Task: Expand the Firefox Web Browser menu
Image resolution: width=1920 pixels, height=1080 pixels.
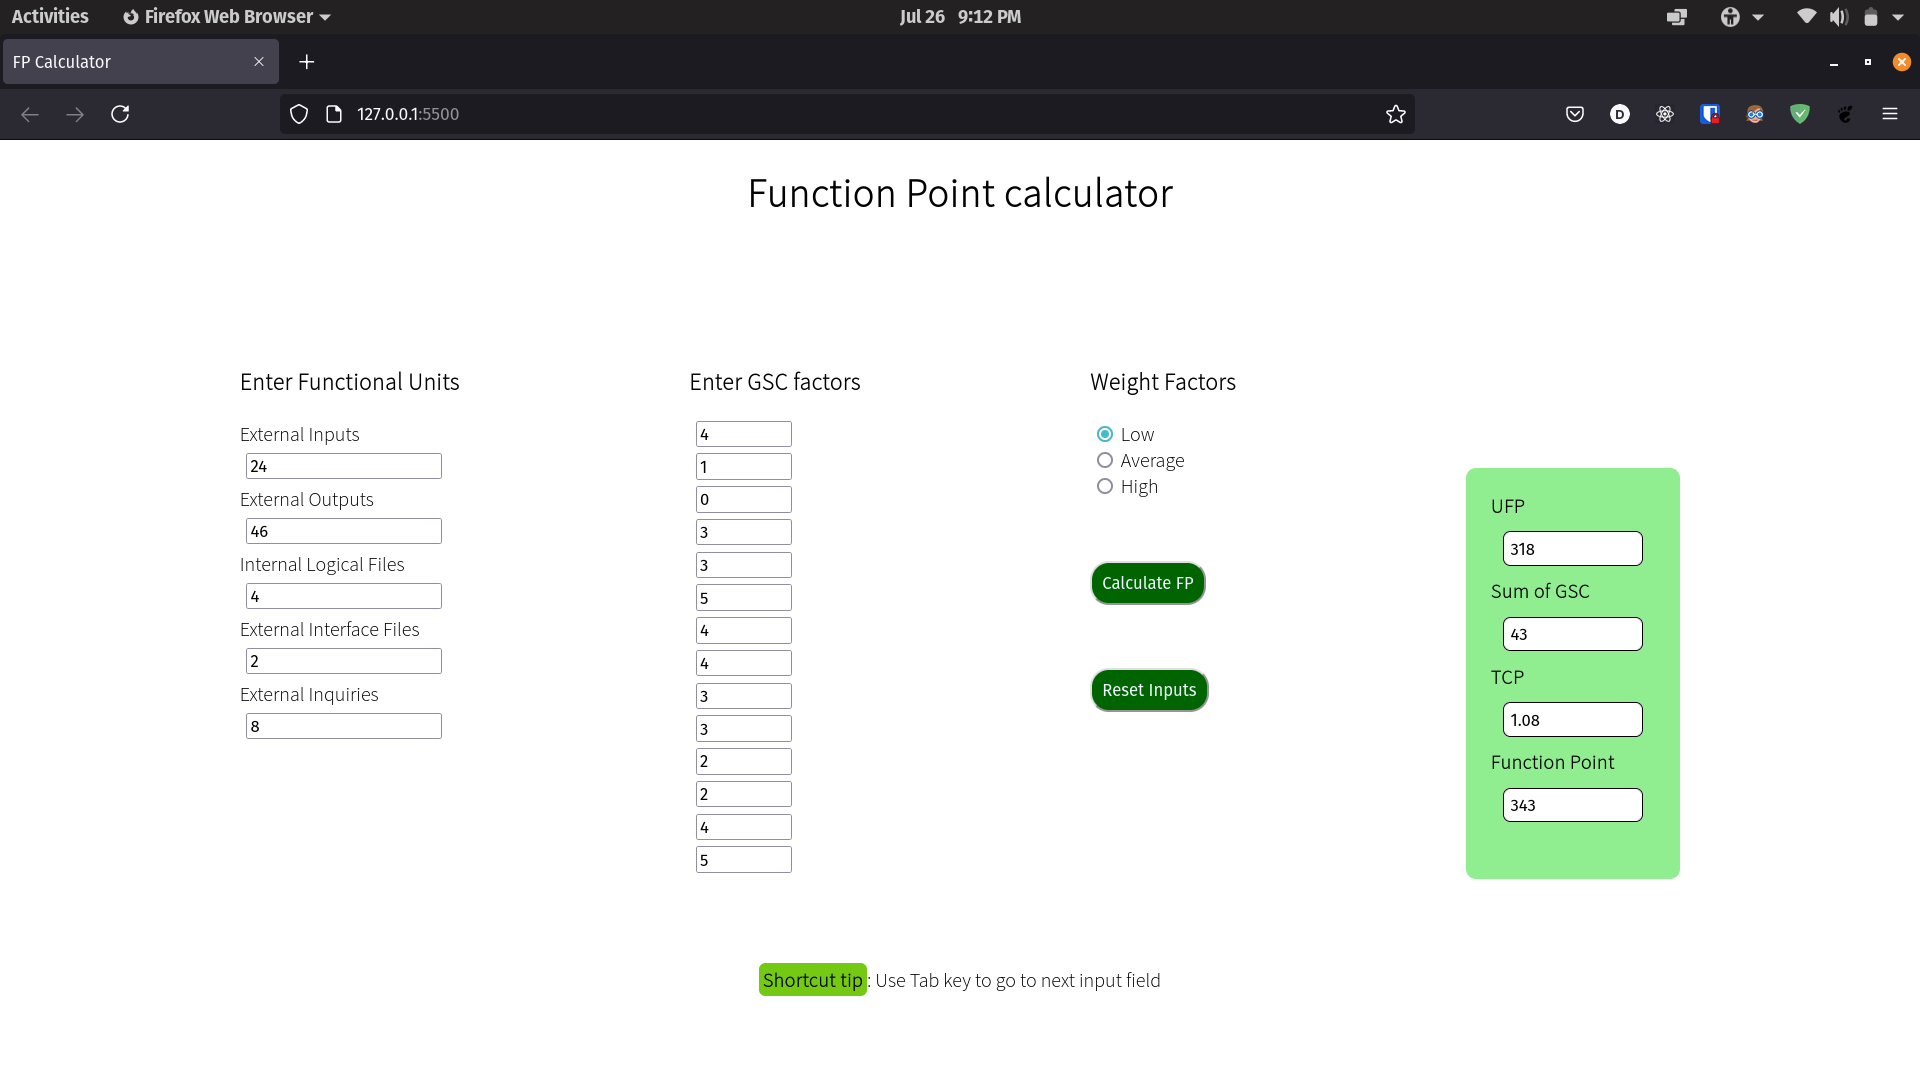Action: tap(225, 16)
